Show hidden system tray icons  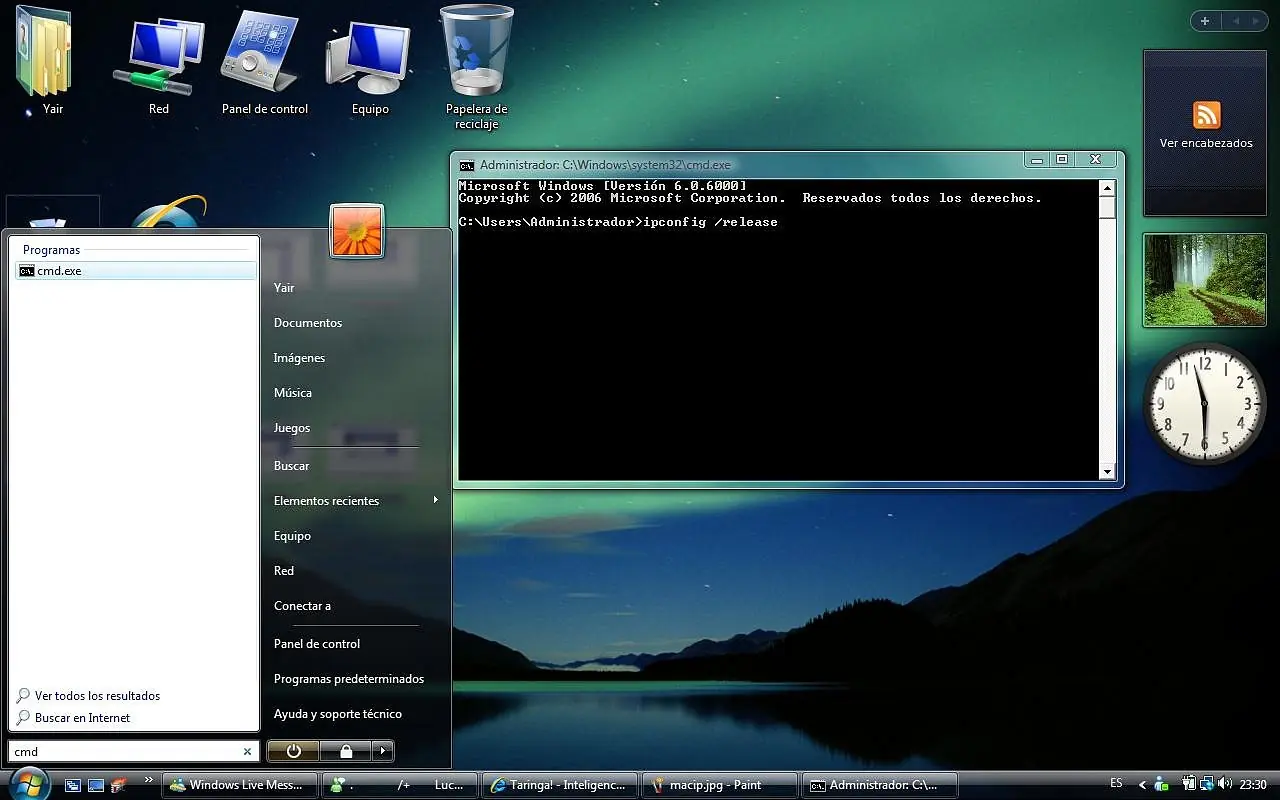(x=1143, y=784)
